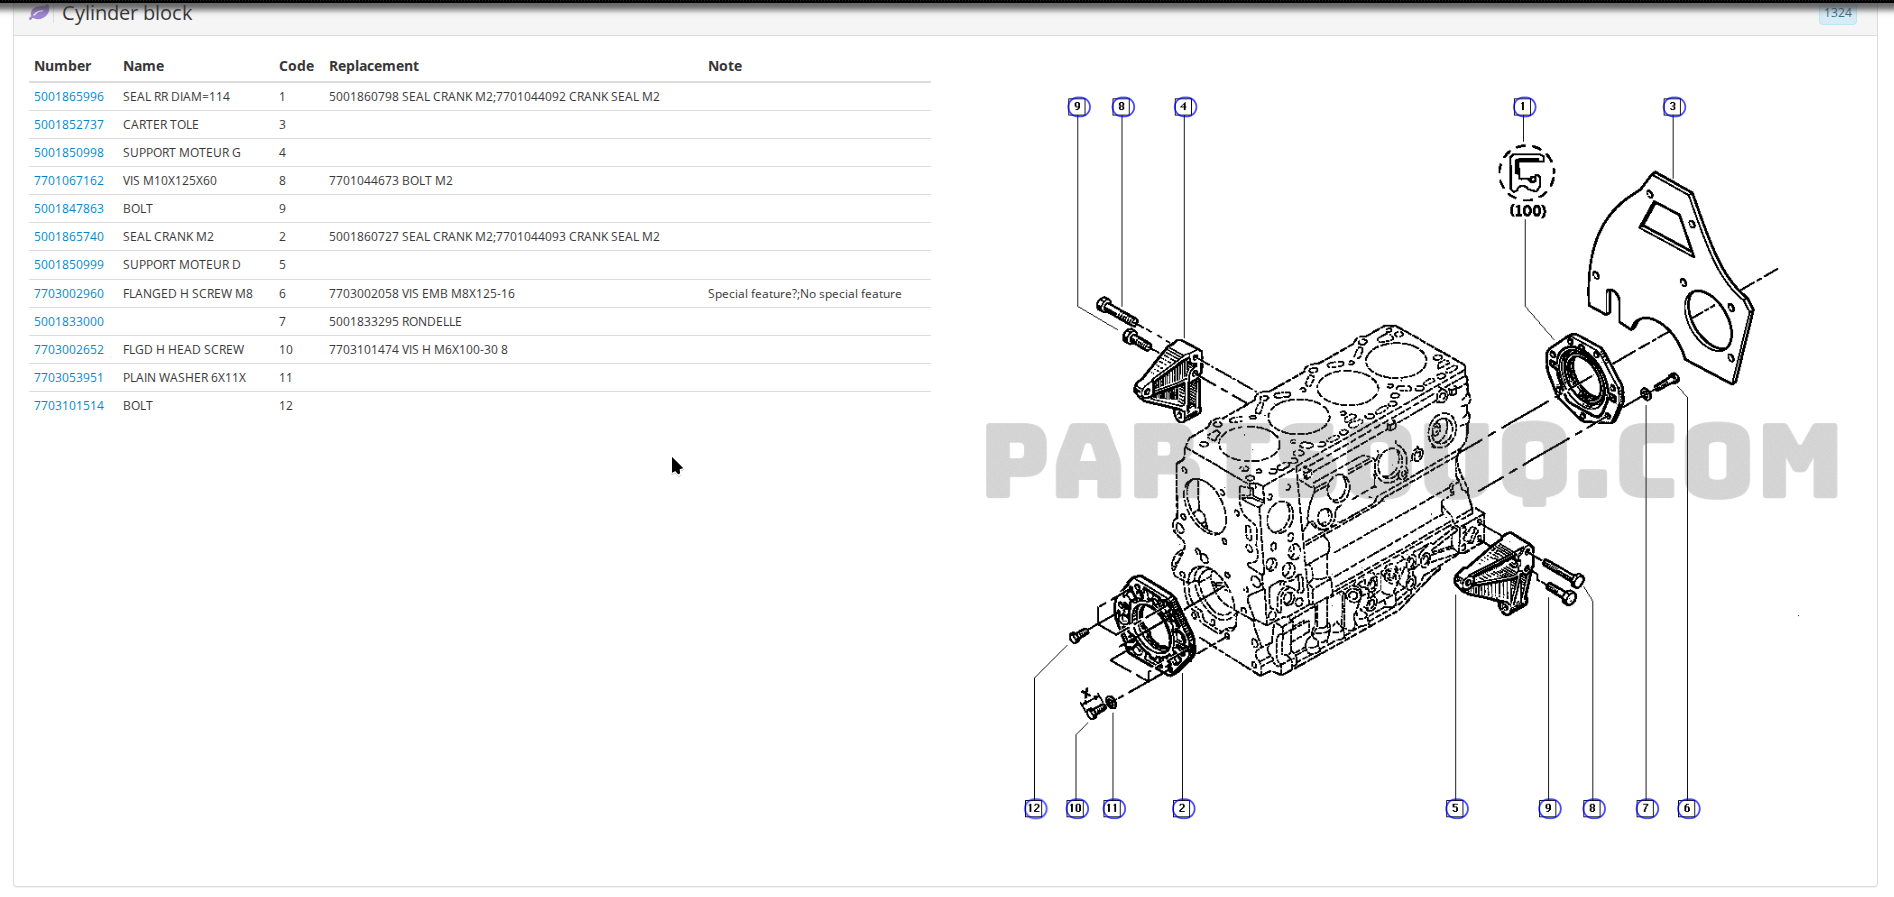1894x897 pixels.
Task: Click the 1324 badge in top right
Action: (x=1837, y=13)
